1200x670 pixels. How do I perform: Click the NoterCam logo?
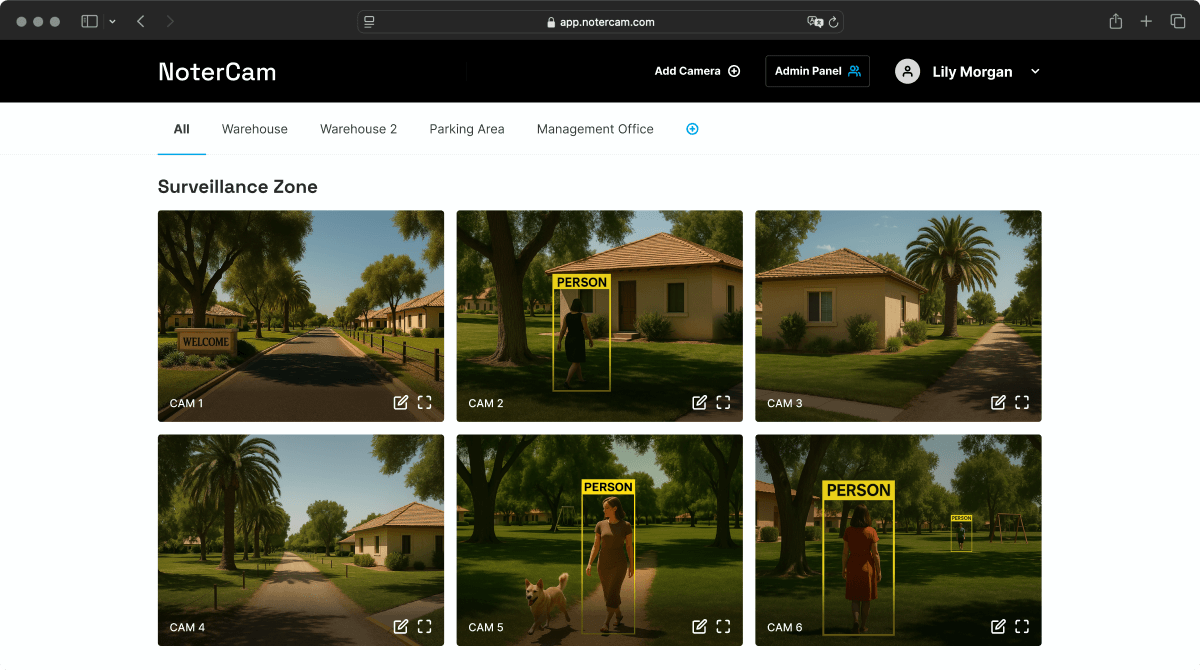click(x=216, y=71)
